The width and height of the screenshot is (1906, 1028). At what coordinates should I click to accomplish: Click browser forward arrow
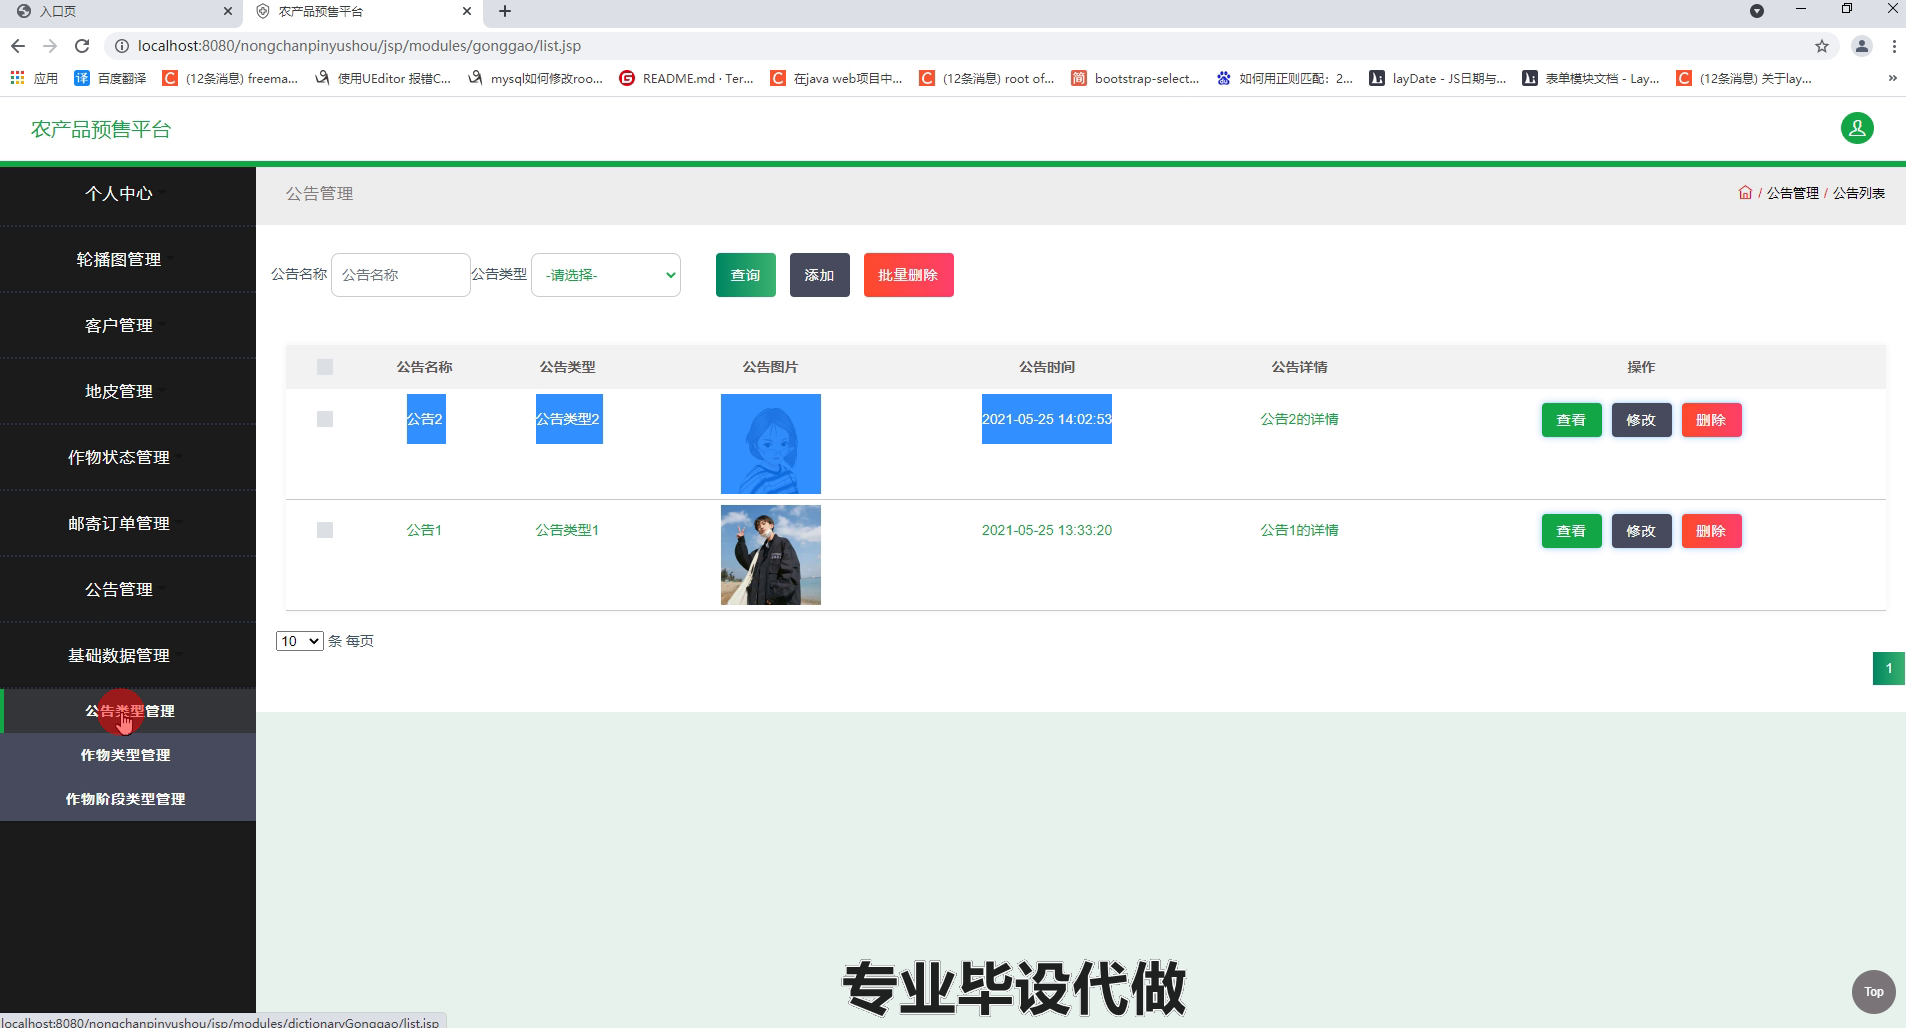[x=50, y=46]
